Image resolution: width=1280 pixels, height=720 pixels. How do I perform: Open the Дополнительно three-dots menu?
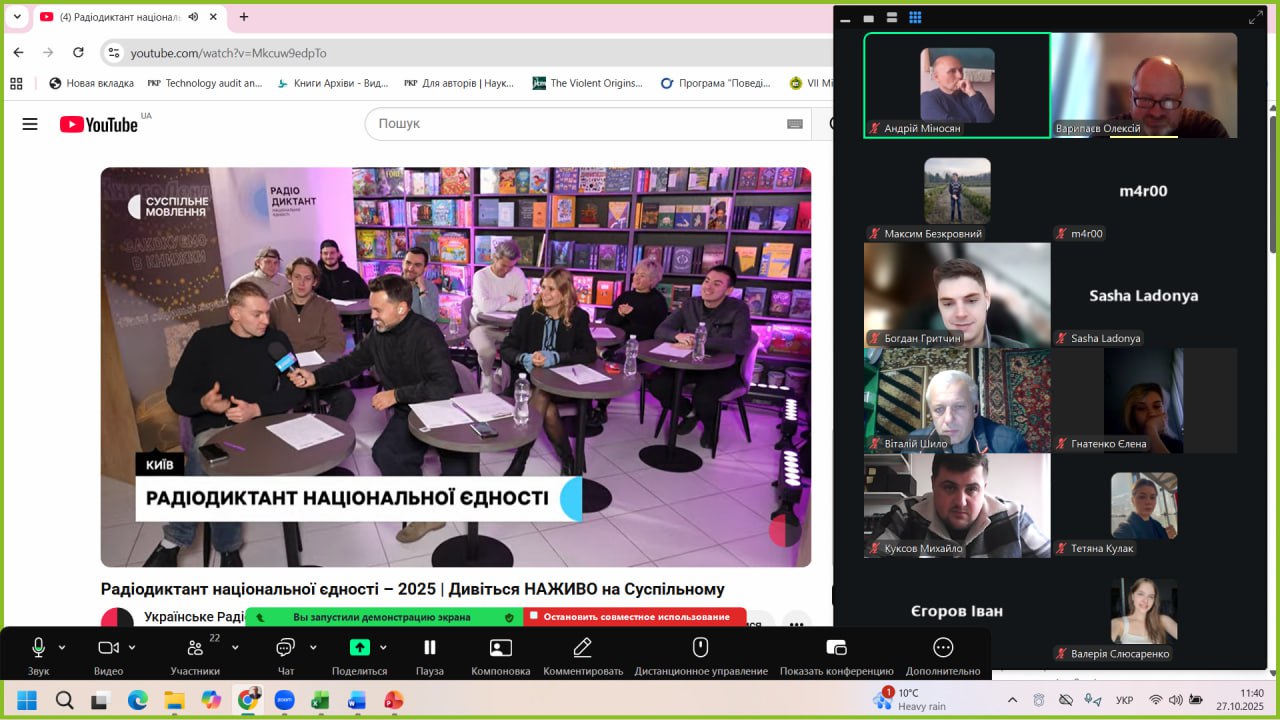pyautogui.click(x=943, y=648)
